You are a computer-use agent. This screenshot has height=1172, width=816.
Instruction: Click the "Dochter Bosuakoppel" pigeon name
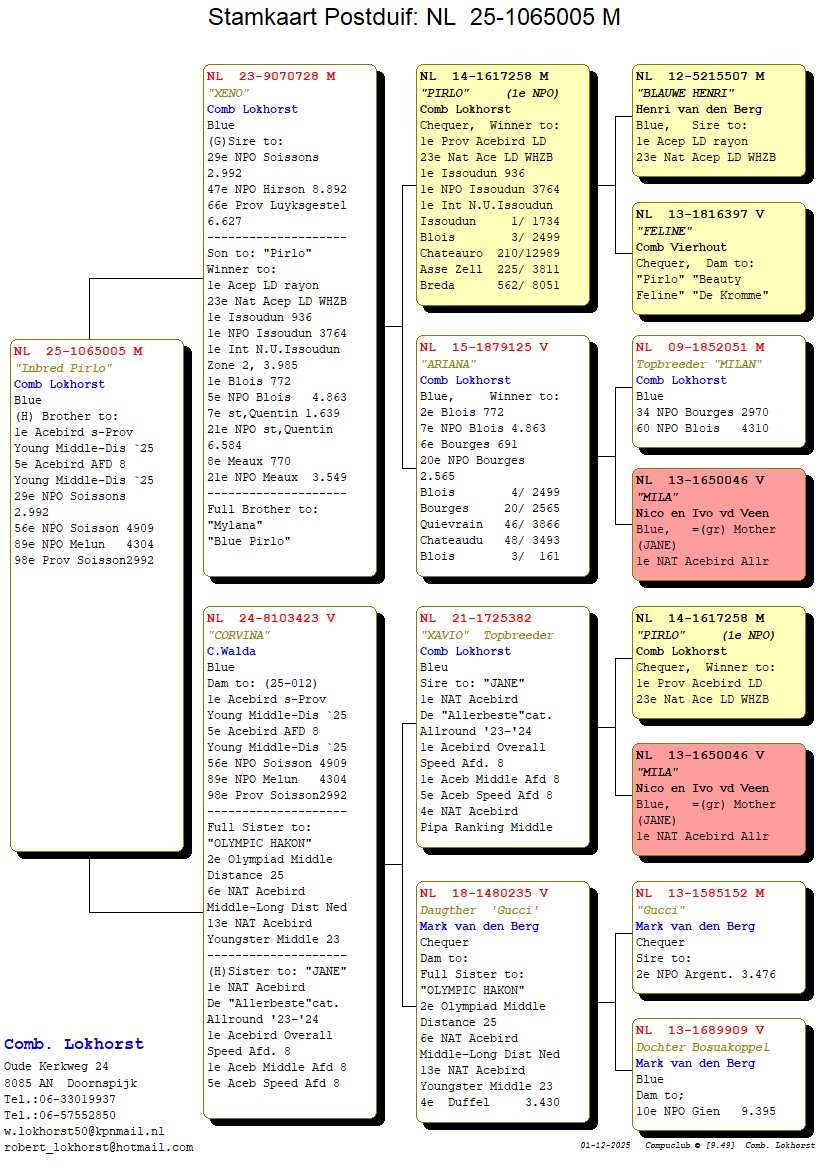tap(703, 1047)
